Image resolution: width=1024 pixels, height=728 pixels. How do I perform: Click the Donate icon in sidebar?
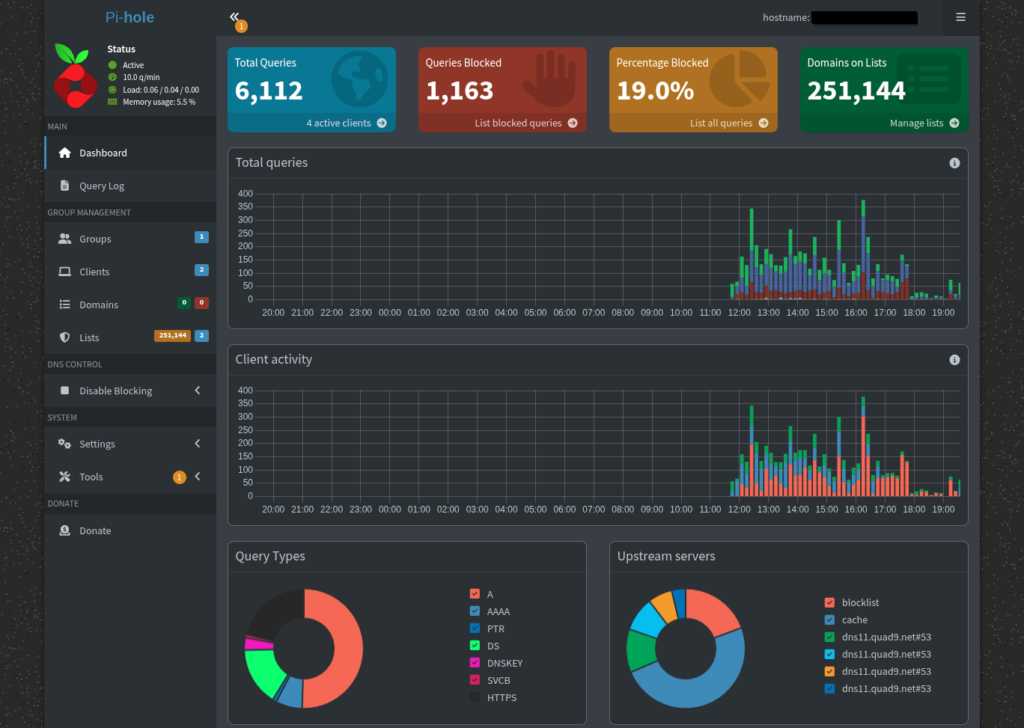point(65,531)
